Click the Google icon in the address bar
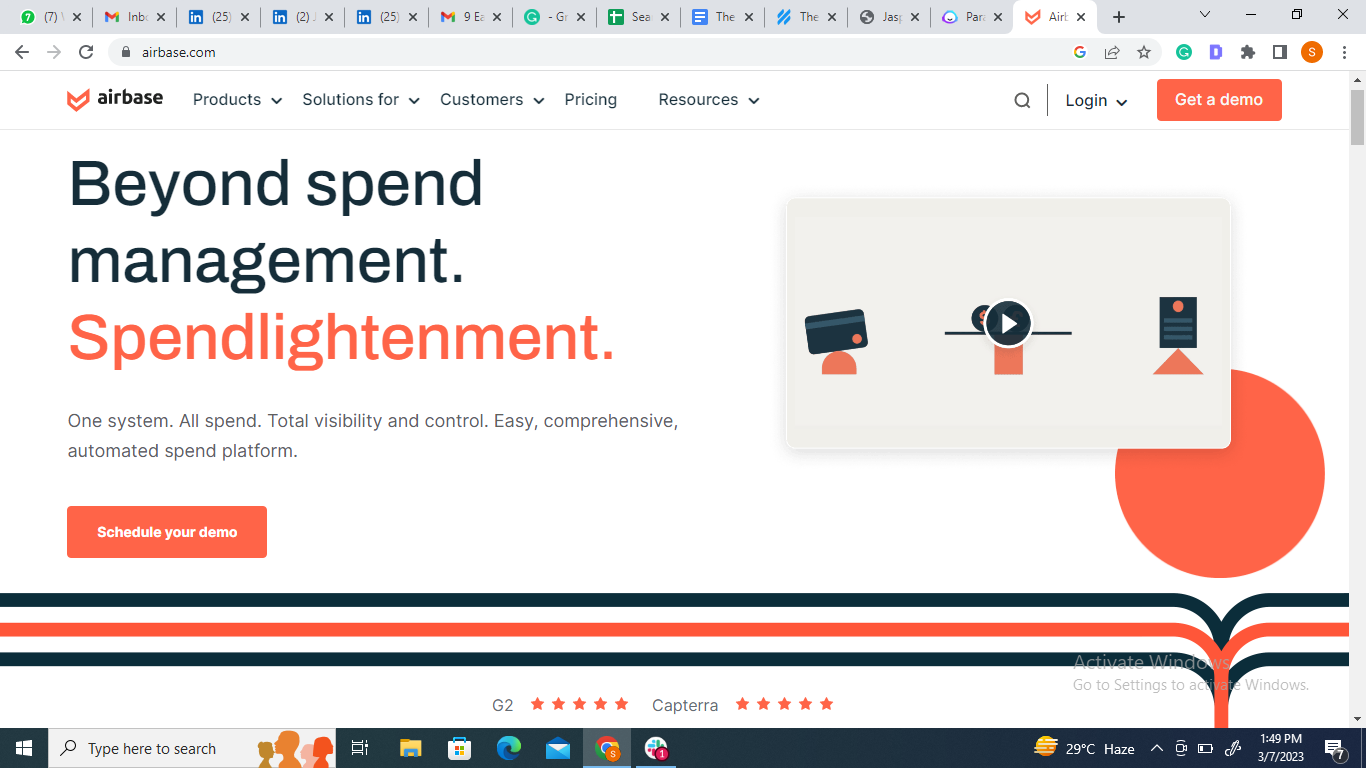This screenshot has width=1366, height=768. (1080, 52)
